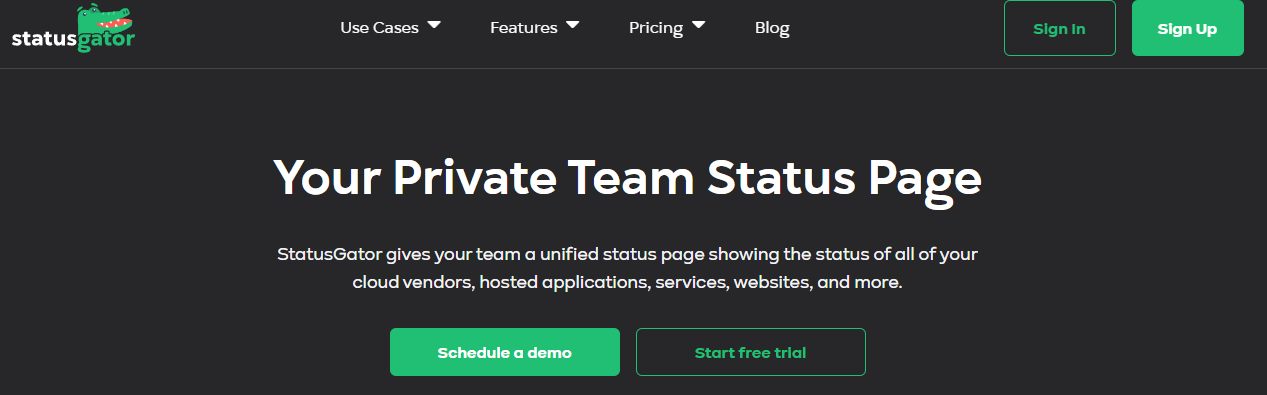The image size is (1267, 395).
Task: Expand the Features dropdown arrow
Action: coord(572,25)
